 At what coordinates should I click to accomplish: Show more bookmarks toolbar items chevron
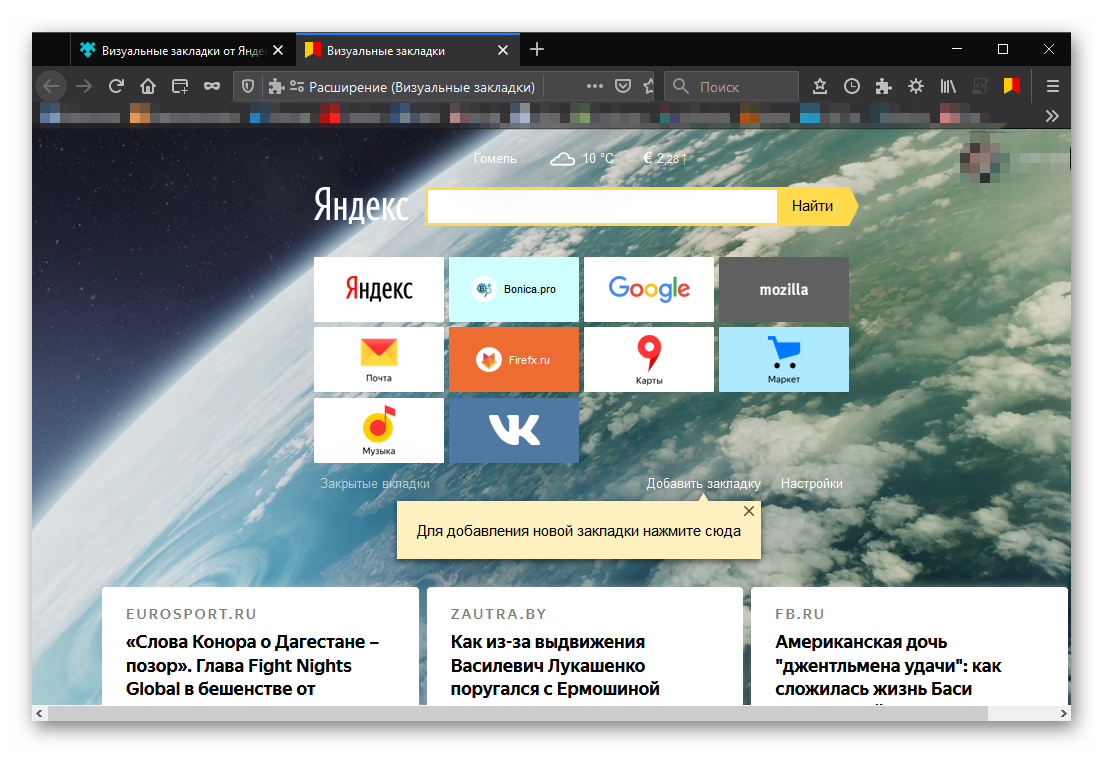[x=1052, y=116]
